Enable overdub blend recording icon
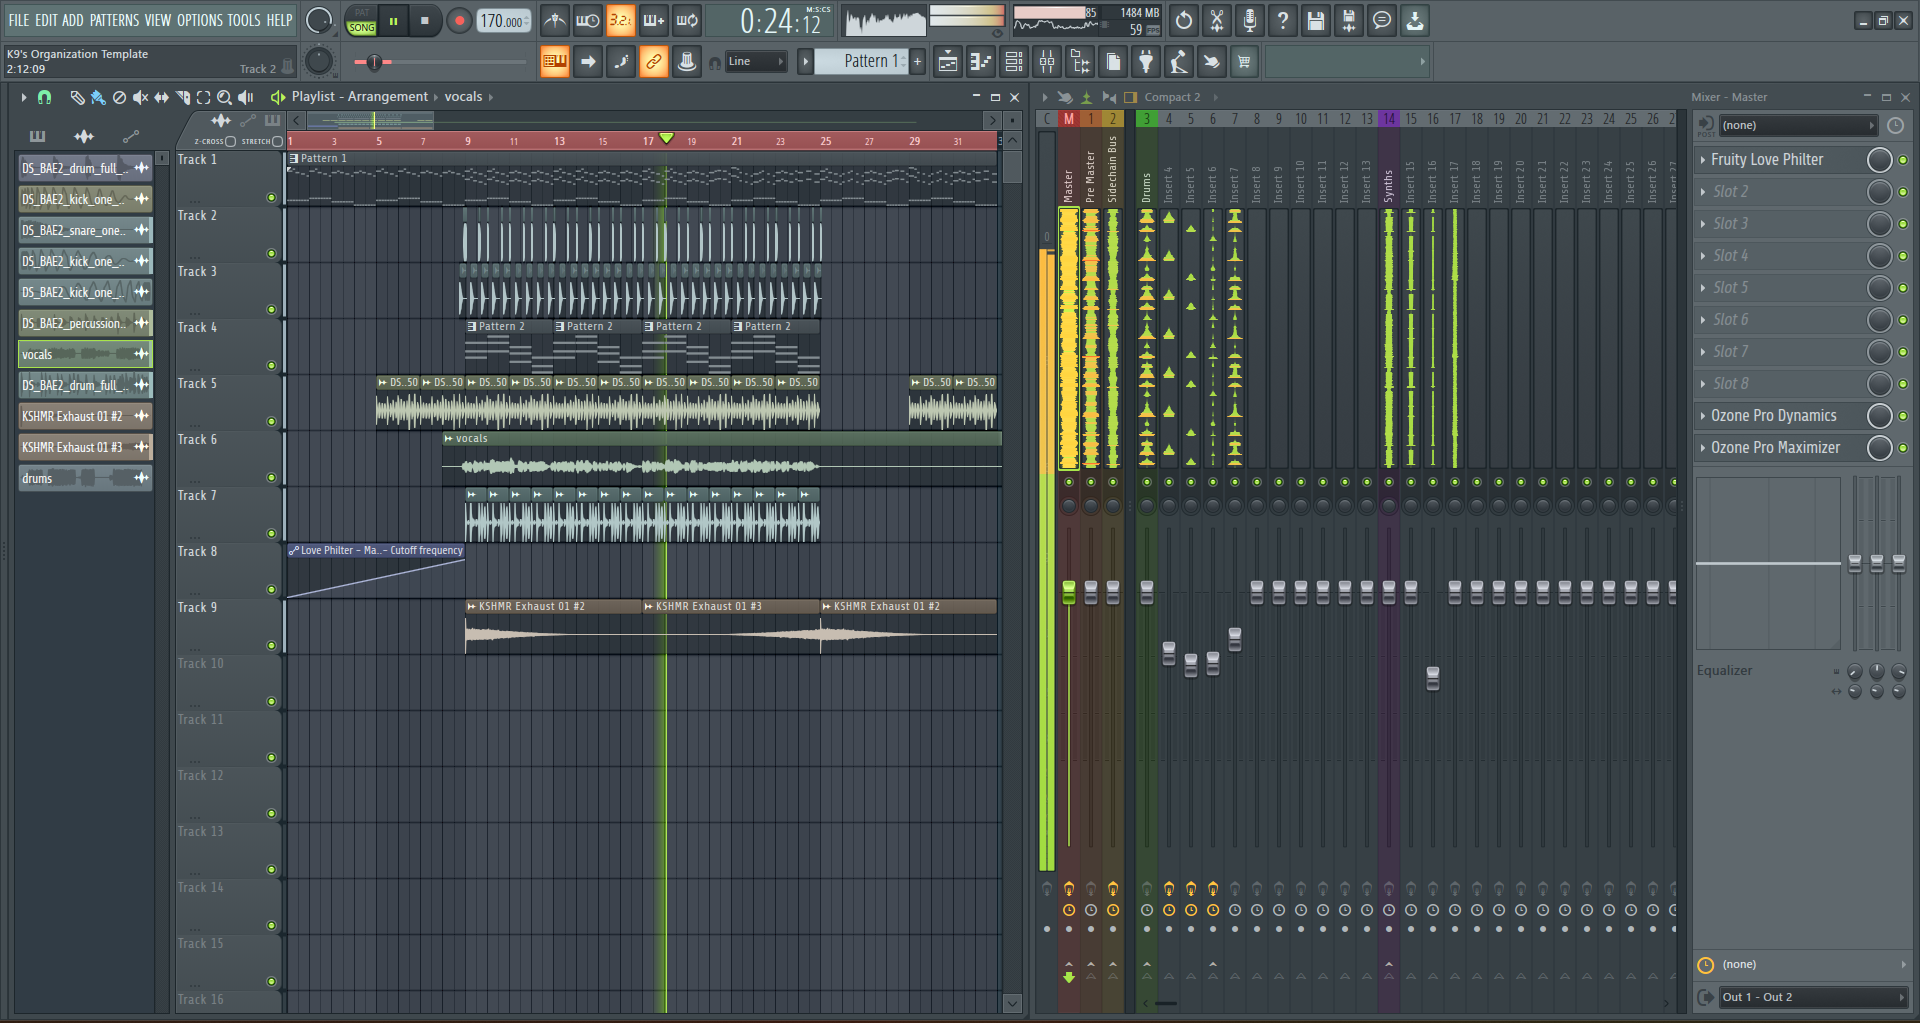 point(654,20)
